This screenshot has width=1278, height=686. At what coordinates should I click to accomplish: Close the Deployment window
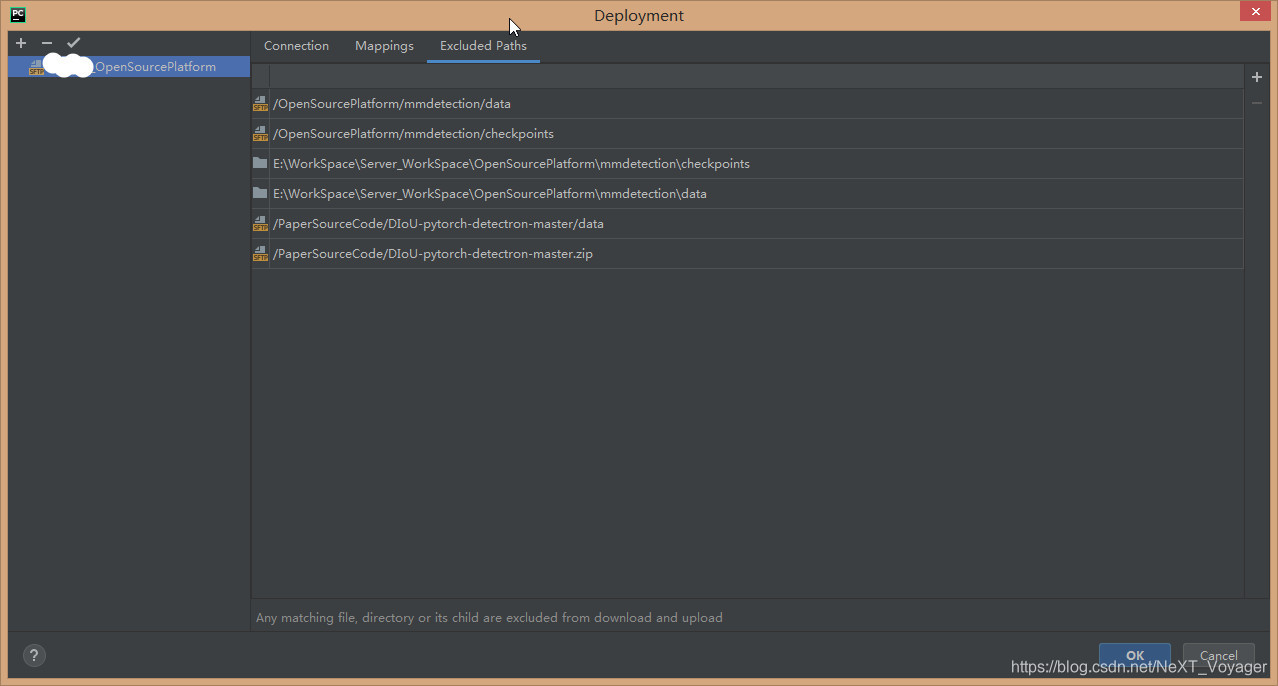pyautogui.click(x=1254, y=11)
